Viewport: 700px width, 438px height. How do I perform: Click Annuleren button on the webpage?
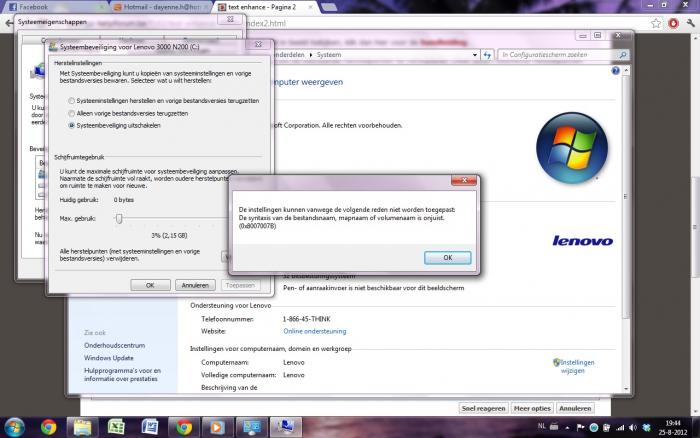(x=575, y=408)
